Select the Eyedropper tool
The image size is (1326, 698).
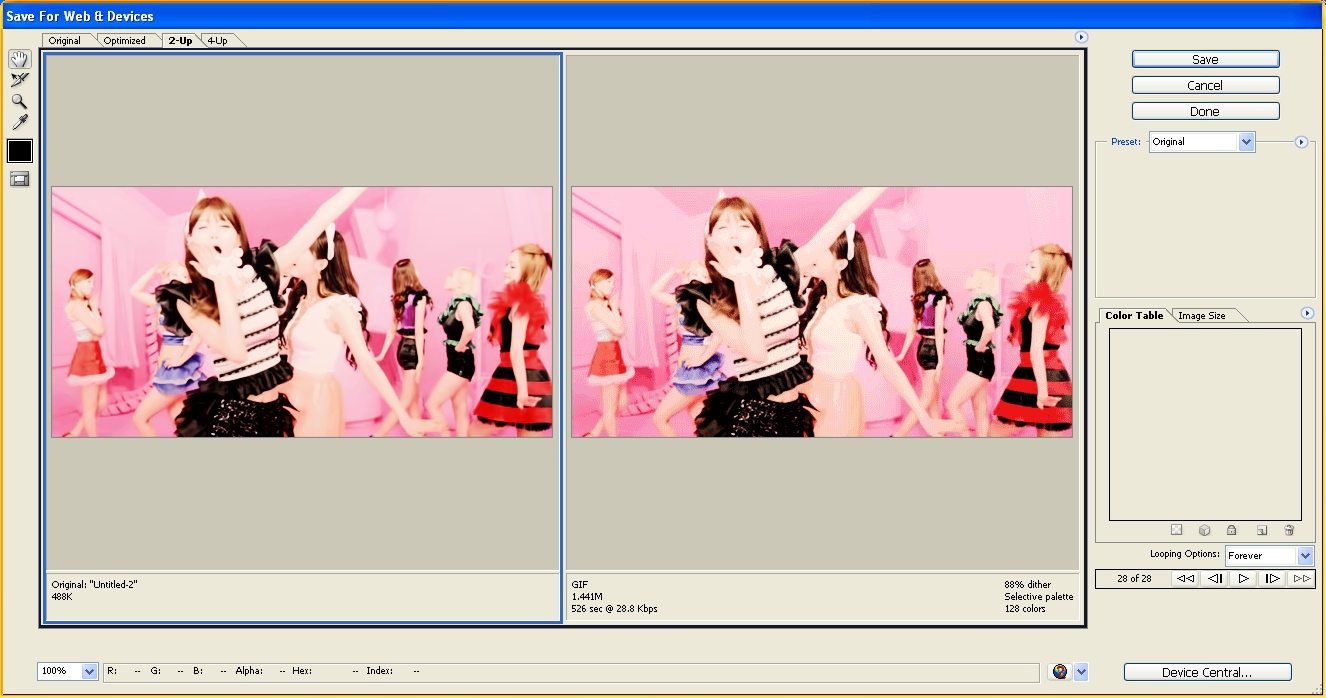[20, 122]
